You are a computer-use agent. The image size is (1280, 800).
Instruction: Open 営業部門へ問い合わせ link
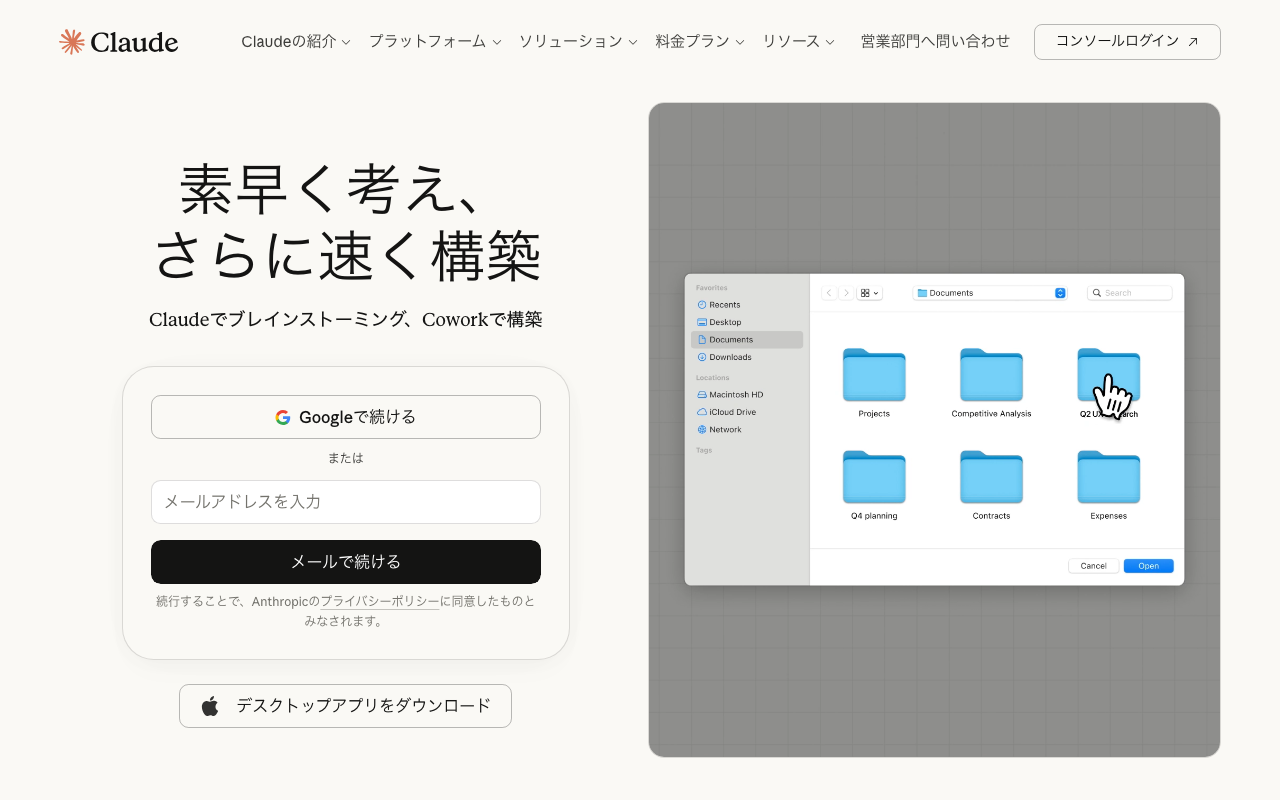[935, 42]
